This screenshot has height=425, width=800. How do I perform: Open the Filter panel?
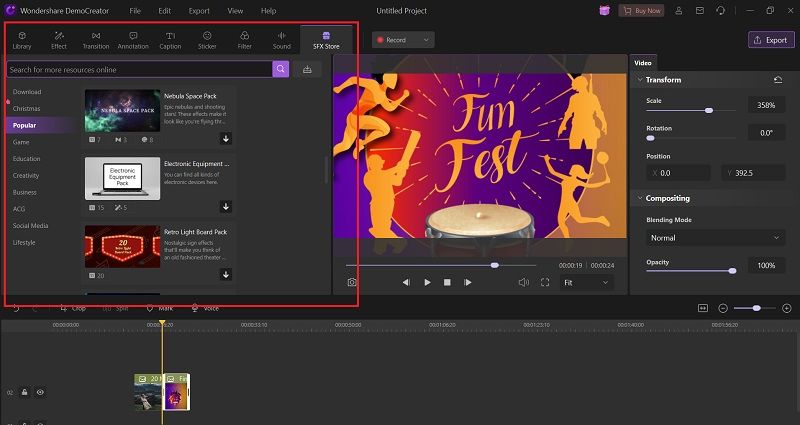[244, 40]
